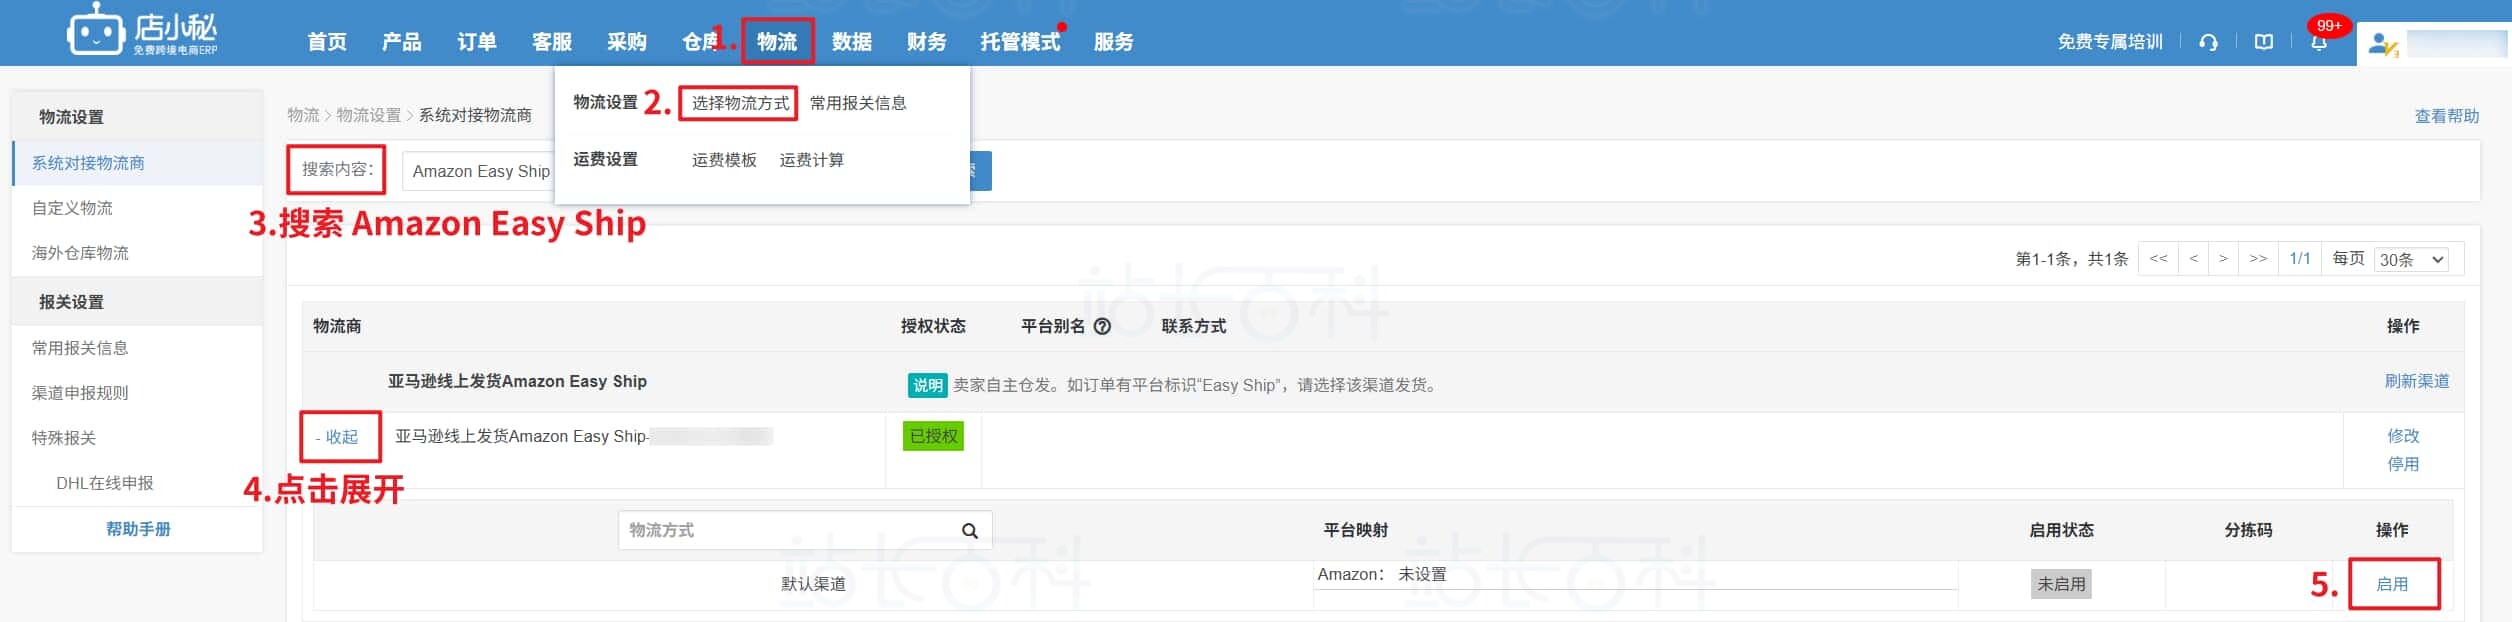The width and height of the screenshot is (2512, 622).
Task: Open the customer service headset icon
Action: coord(2208,42)
